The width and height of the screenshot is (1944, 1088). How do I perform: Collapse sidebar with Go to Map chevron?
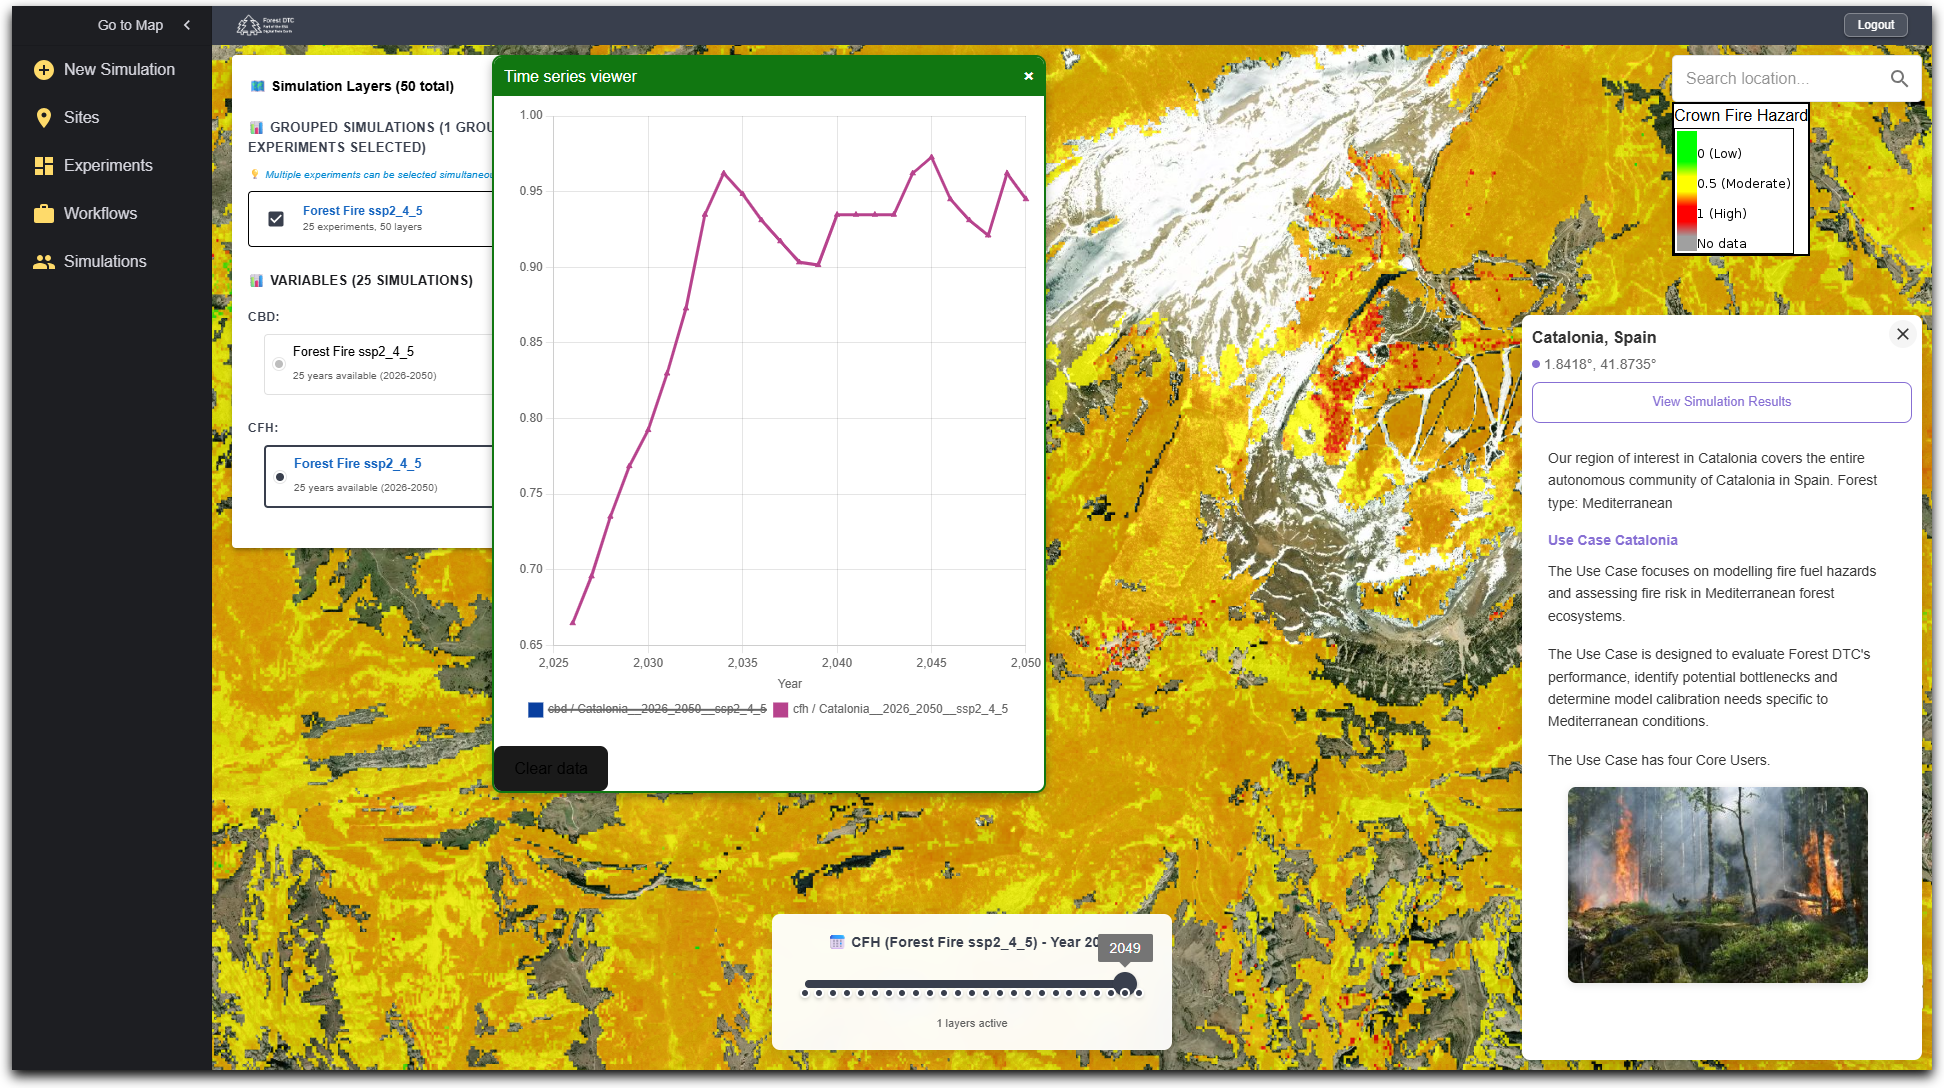187,25
